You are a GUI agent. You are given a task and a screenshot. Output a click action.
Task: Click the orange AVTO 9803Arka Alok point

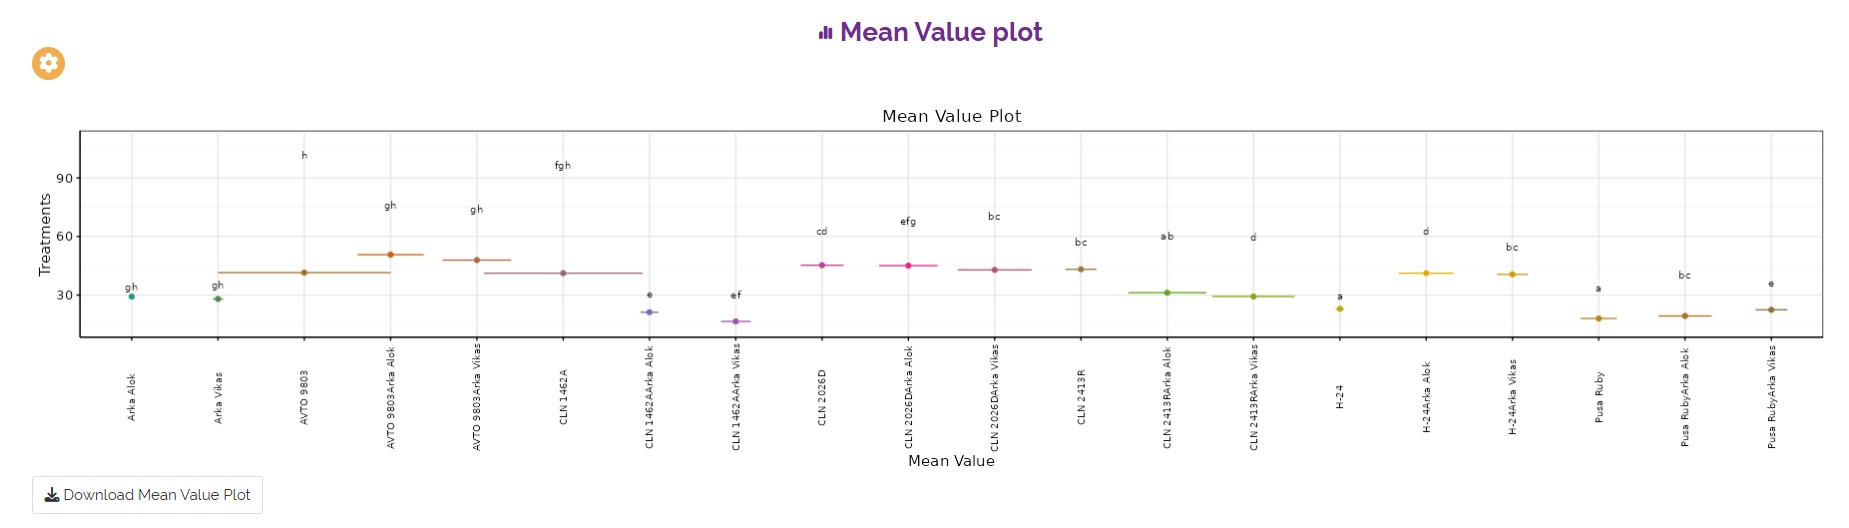click(390, 255)
